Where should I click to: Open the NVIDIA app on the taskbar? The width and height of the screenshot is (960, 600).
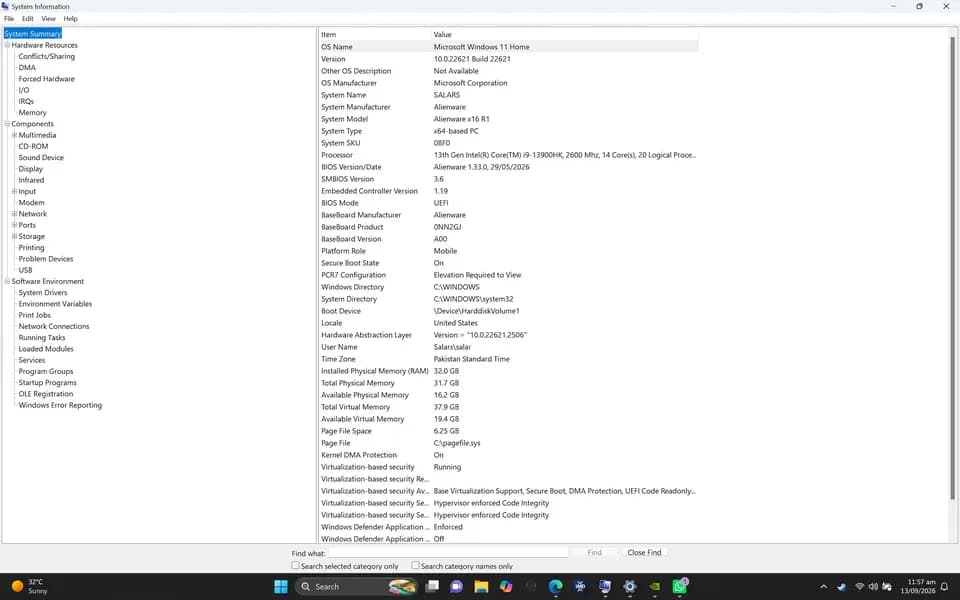click(654, 587)
